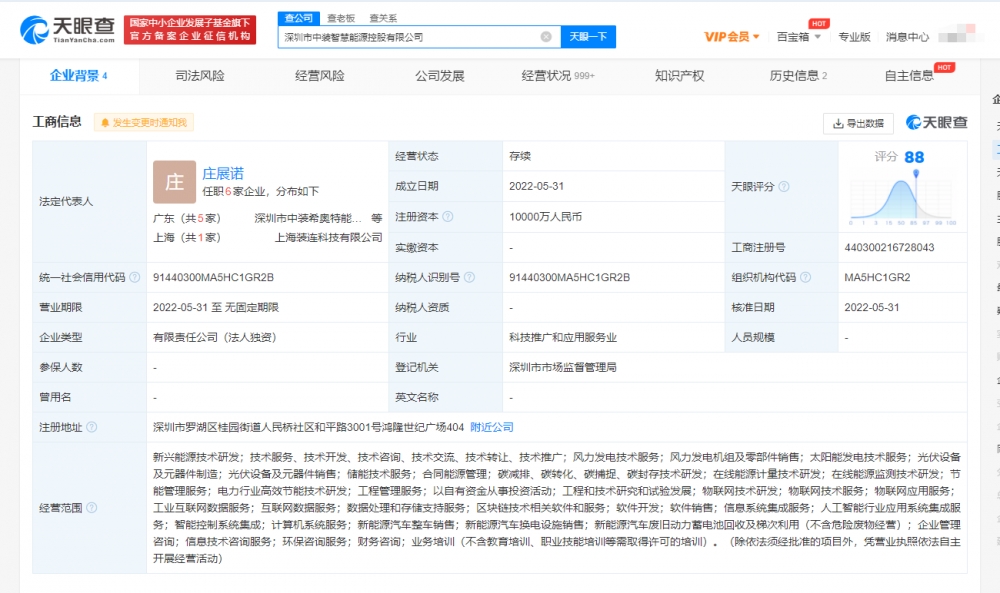Click the score distribution chart marker
Screen dimensions: 1000x593
916,173
